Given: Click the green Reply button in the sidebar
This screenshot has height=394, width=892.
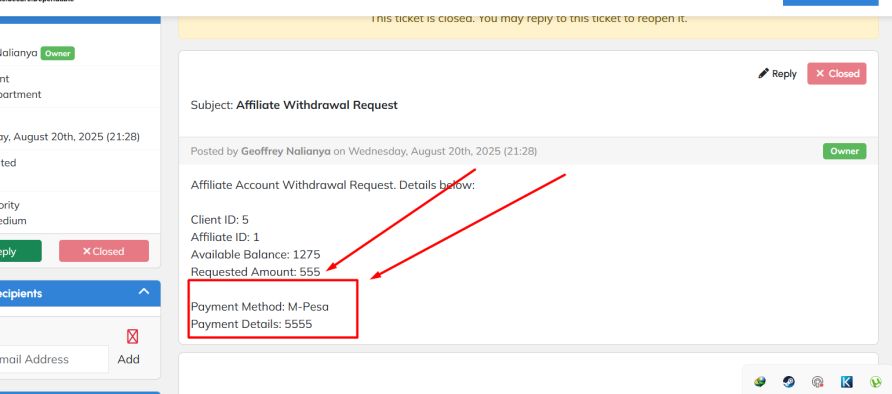Looking at the screenshot, I should 20,251.
